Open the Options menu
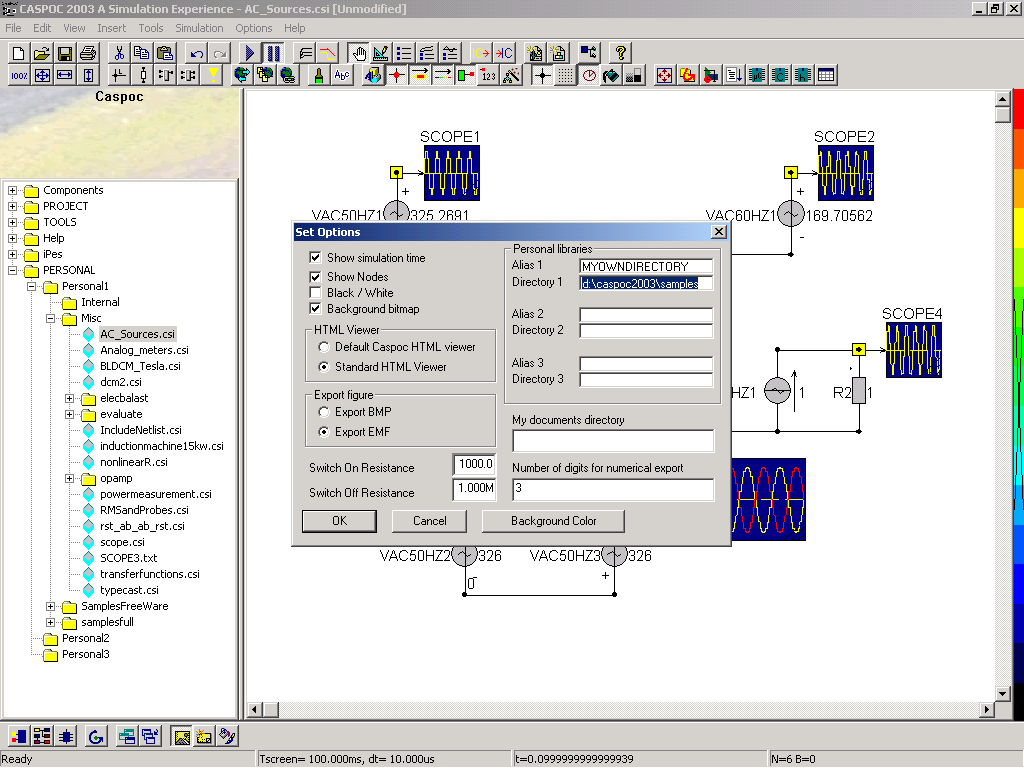1024x768 pixels. click(253, 28)
